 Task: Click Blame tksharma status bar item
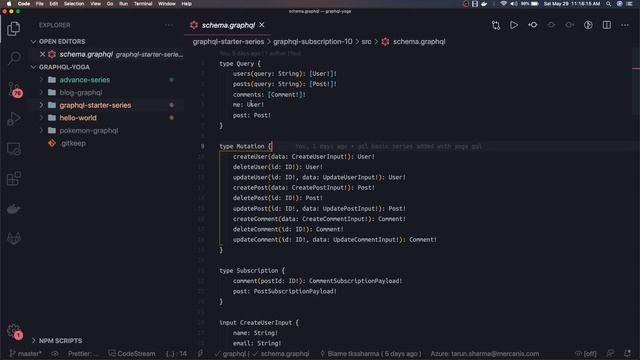[372, 353]
